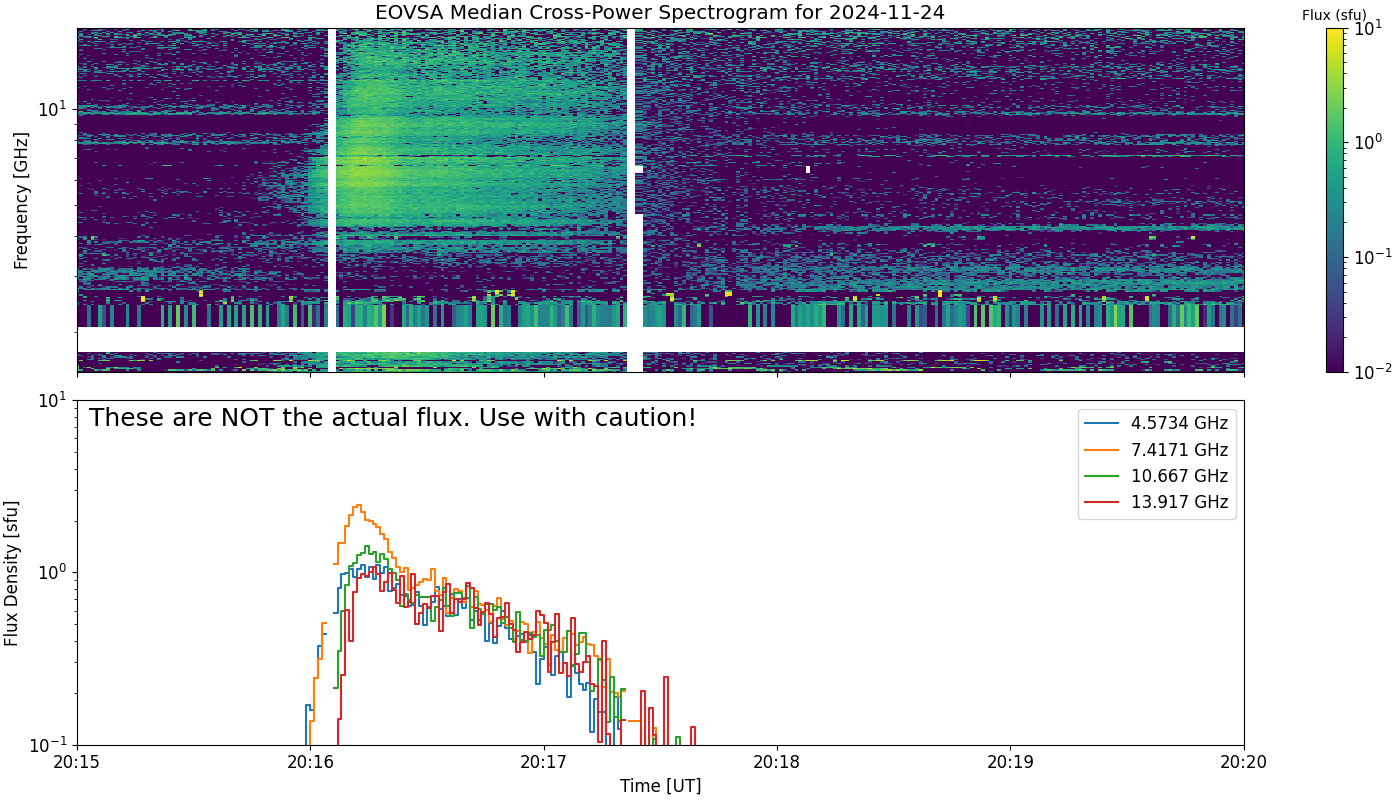Click the orange 7.4171 GHz curve peak

(358, 506)
